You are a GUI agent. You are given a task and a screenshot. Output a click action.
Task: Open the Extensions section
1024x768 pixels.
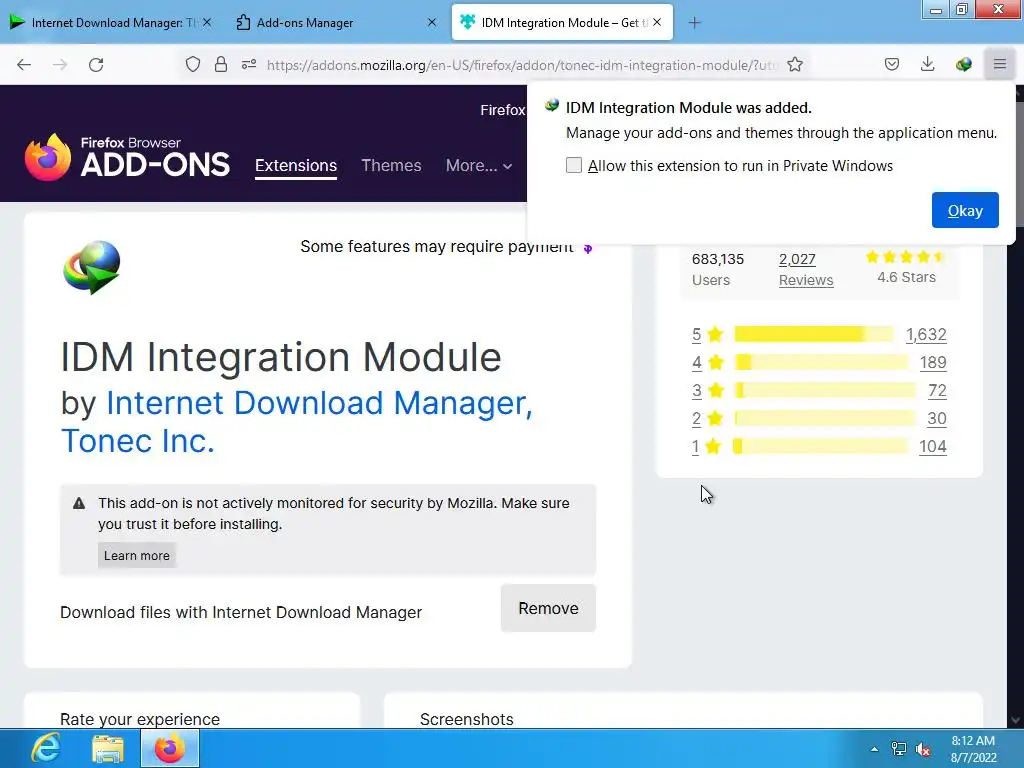coord(296,165)
